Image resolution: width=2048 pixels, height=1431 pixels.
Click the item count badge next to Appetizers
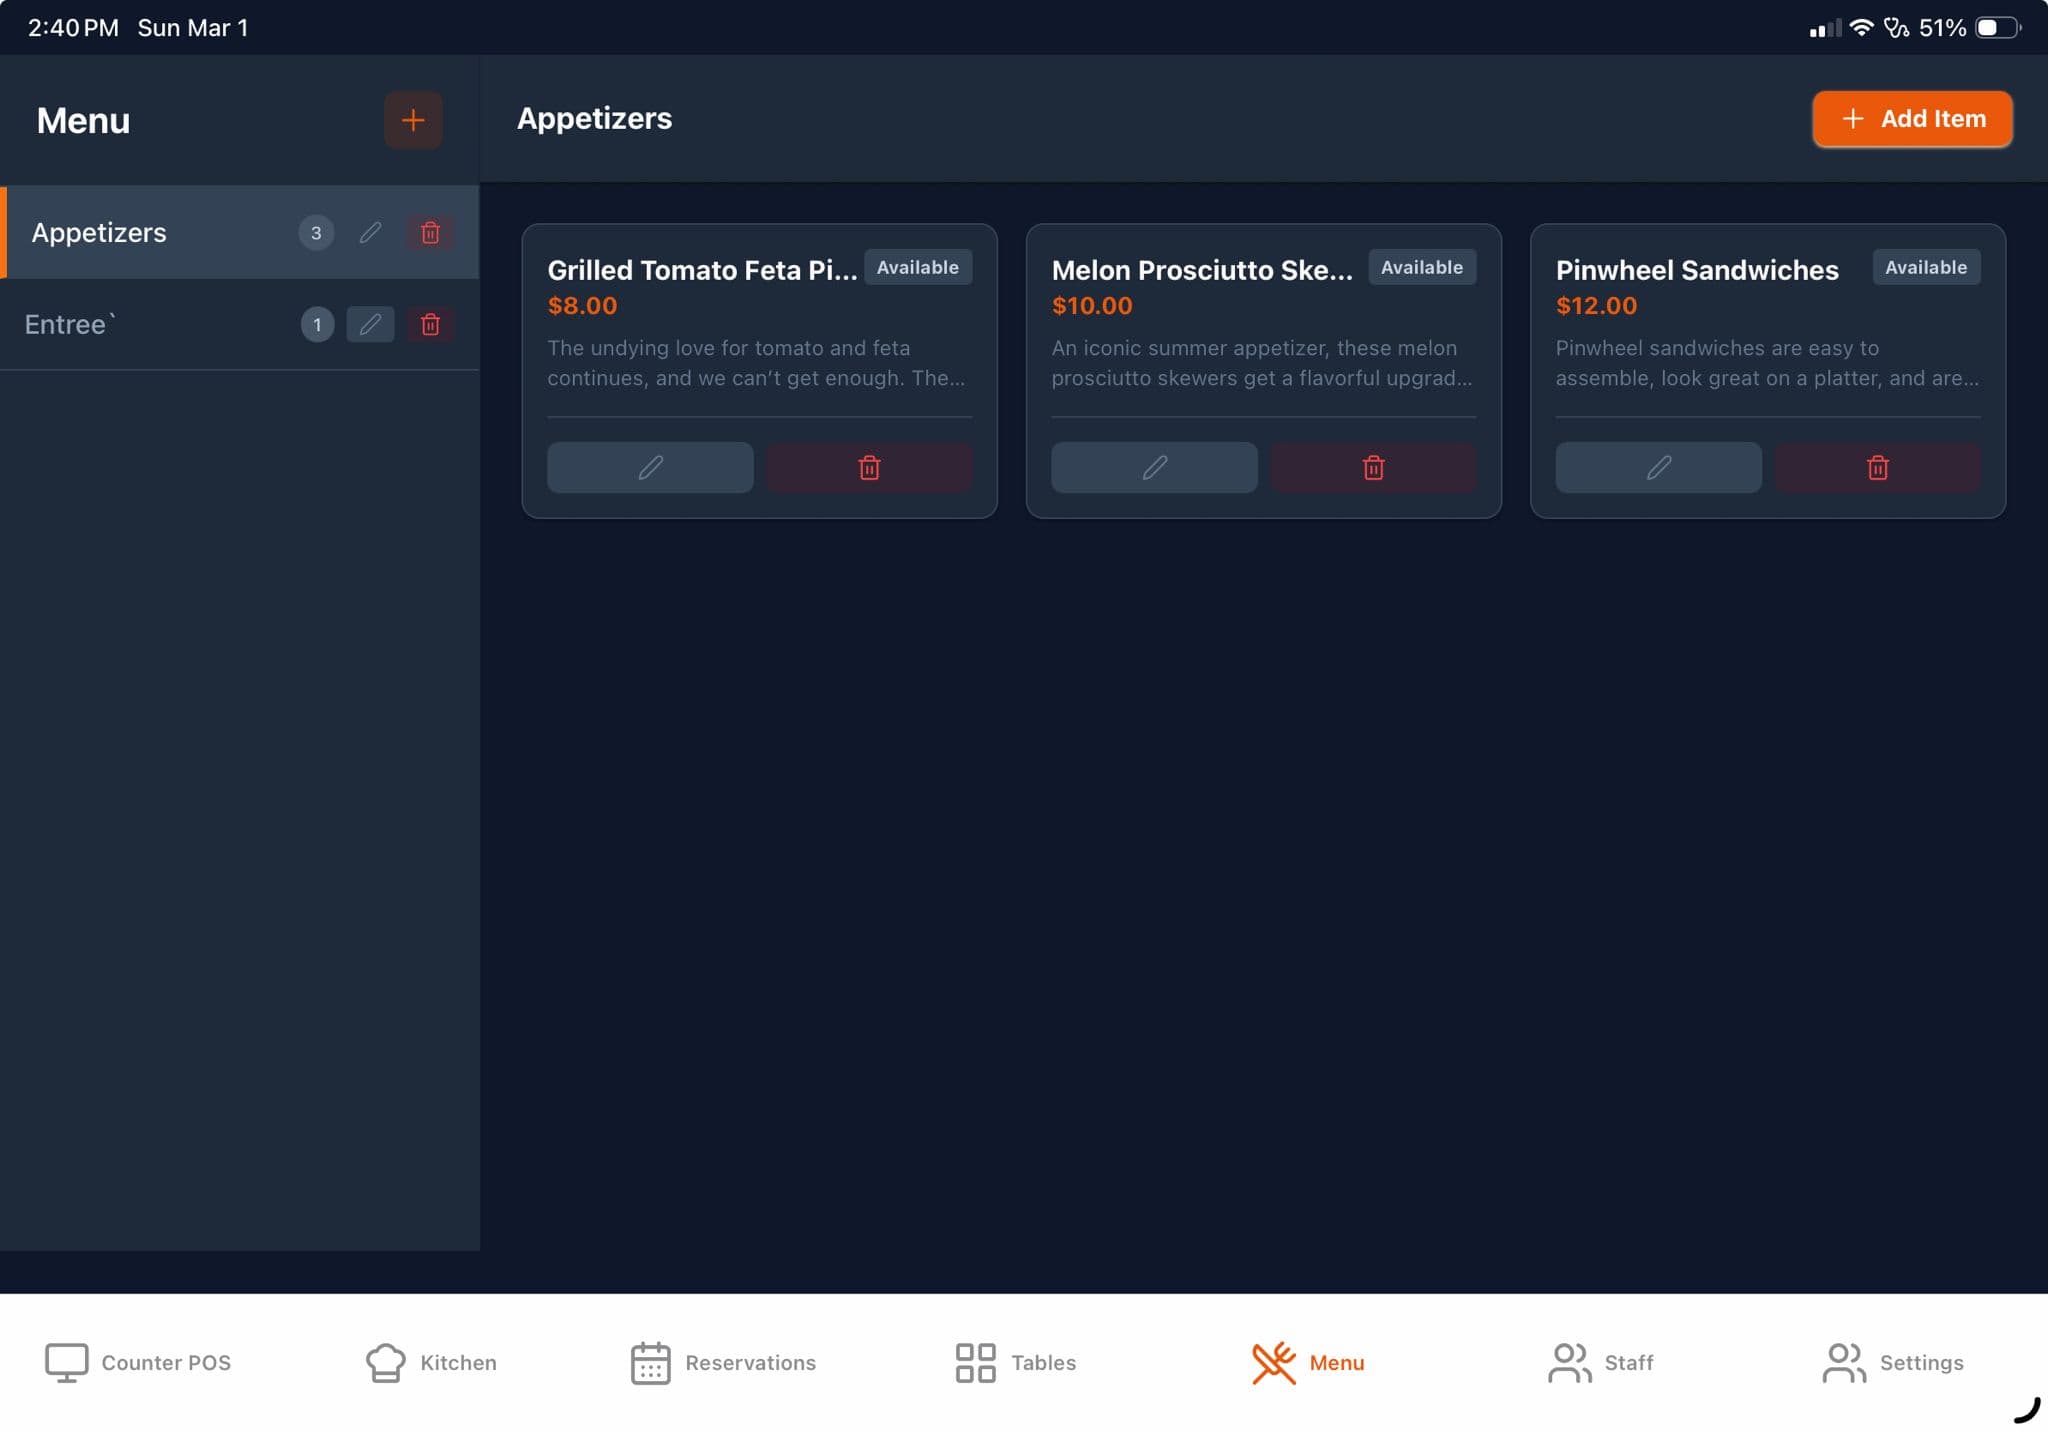coord(315,233)
